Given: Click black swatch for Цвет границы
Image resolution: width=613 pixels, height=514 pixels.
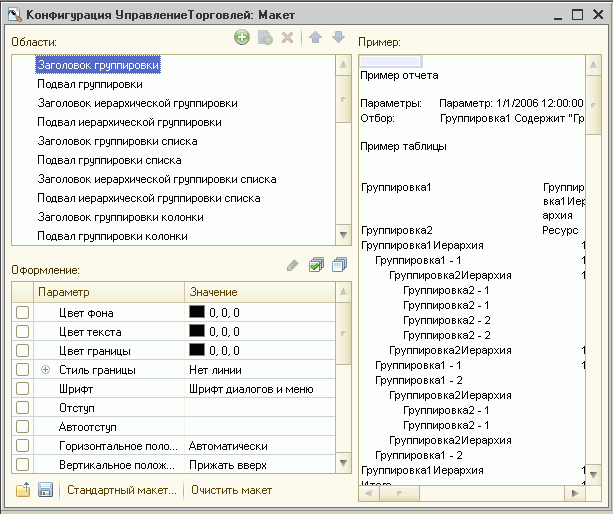Looking at the screenshot, I should pos(197,350).
